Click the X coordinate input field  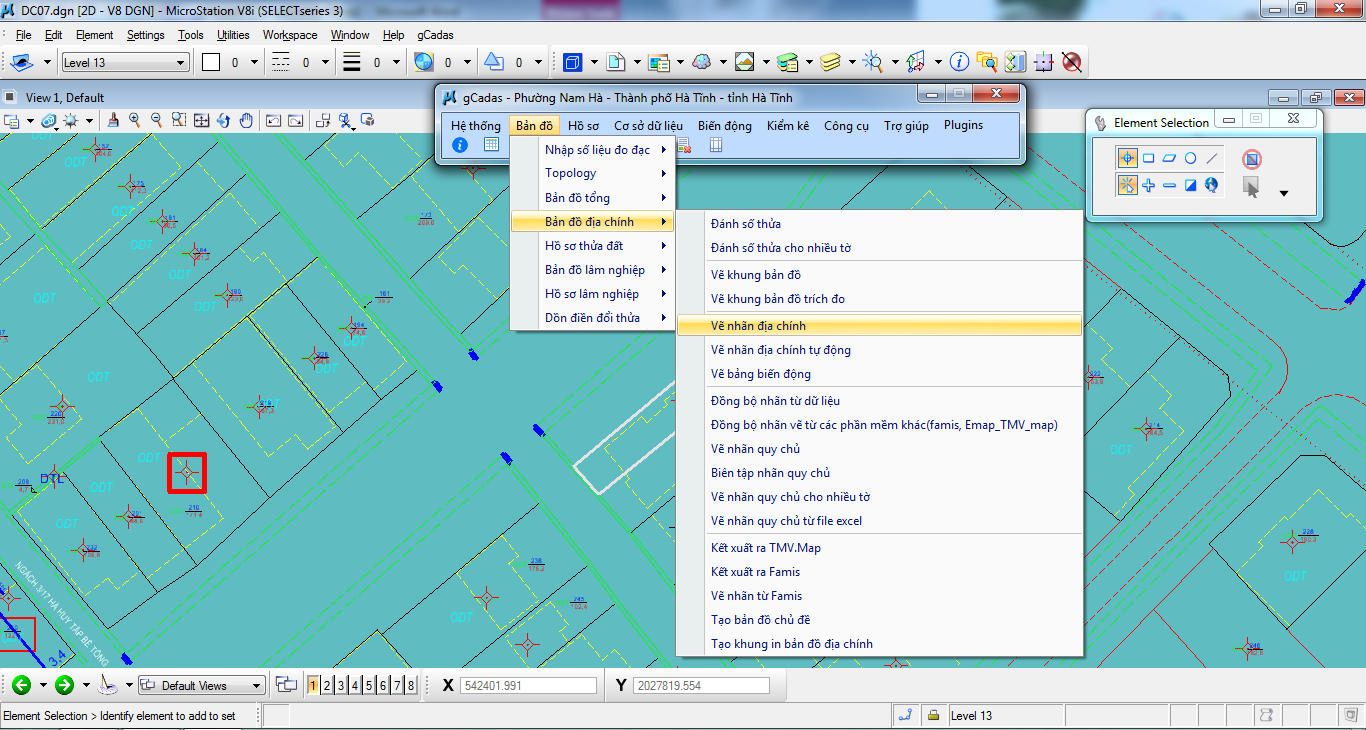tap(528, 685)
